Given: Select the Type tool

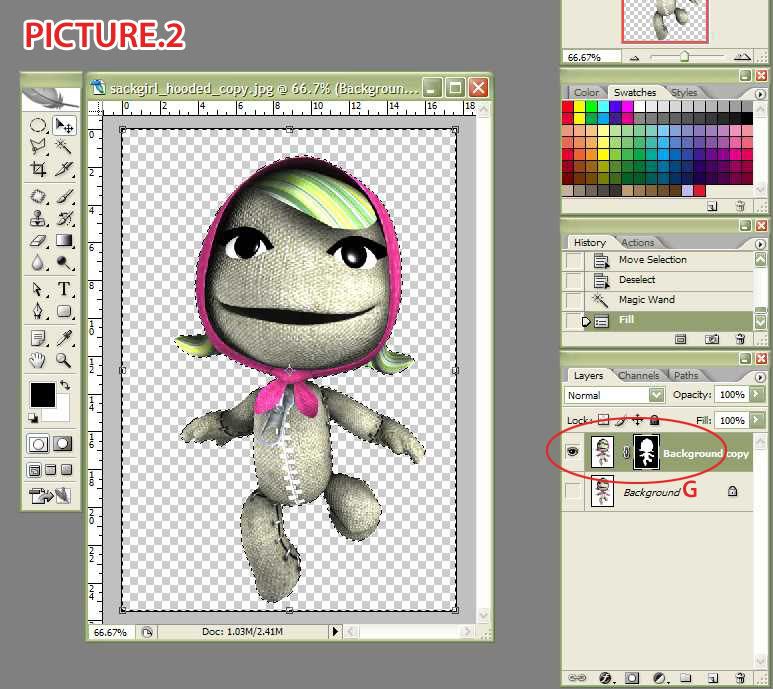Looking at the screenshot, I should click(x=64, y=289).
